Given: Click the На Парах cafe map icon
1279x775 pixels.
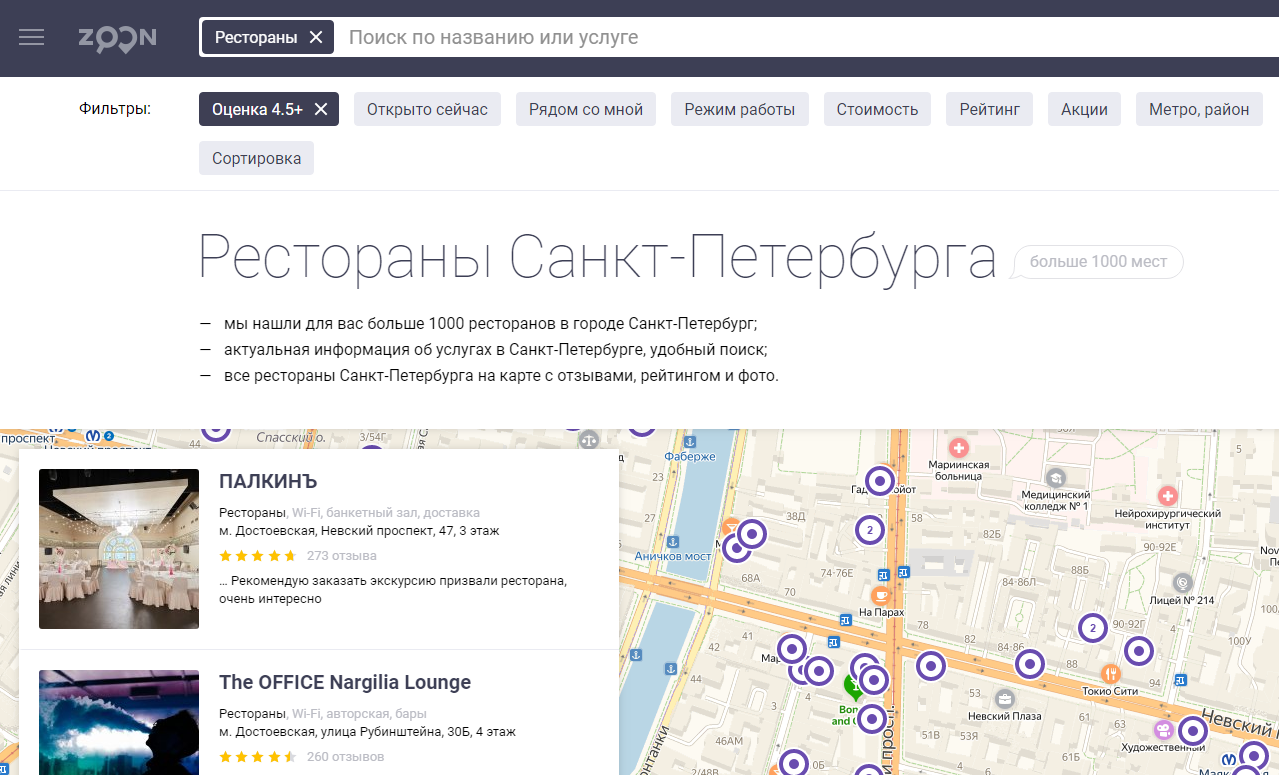Looking at the screenshot, I should point(880,594).
